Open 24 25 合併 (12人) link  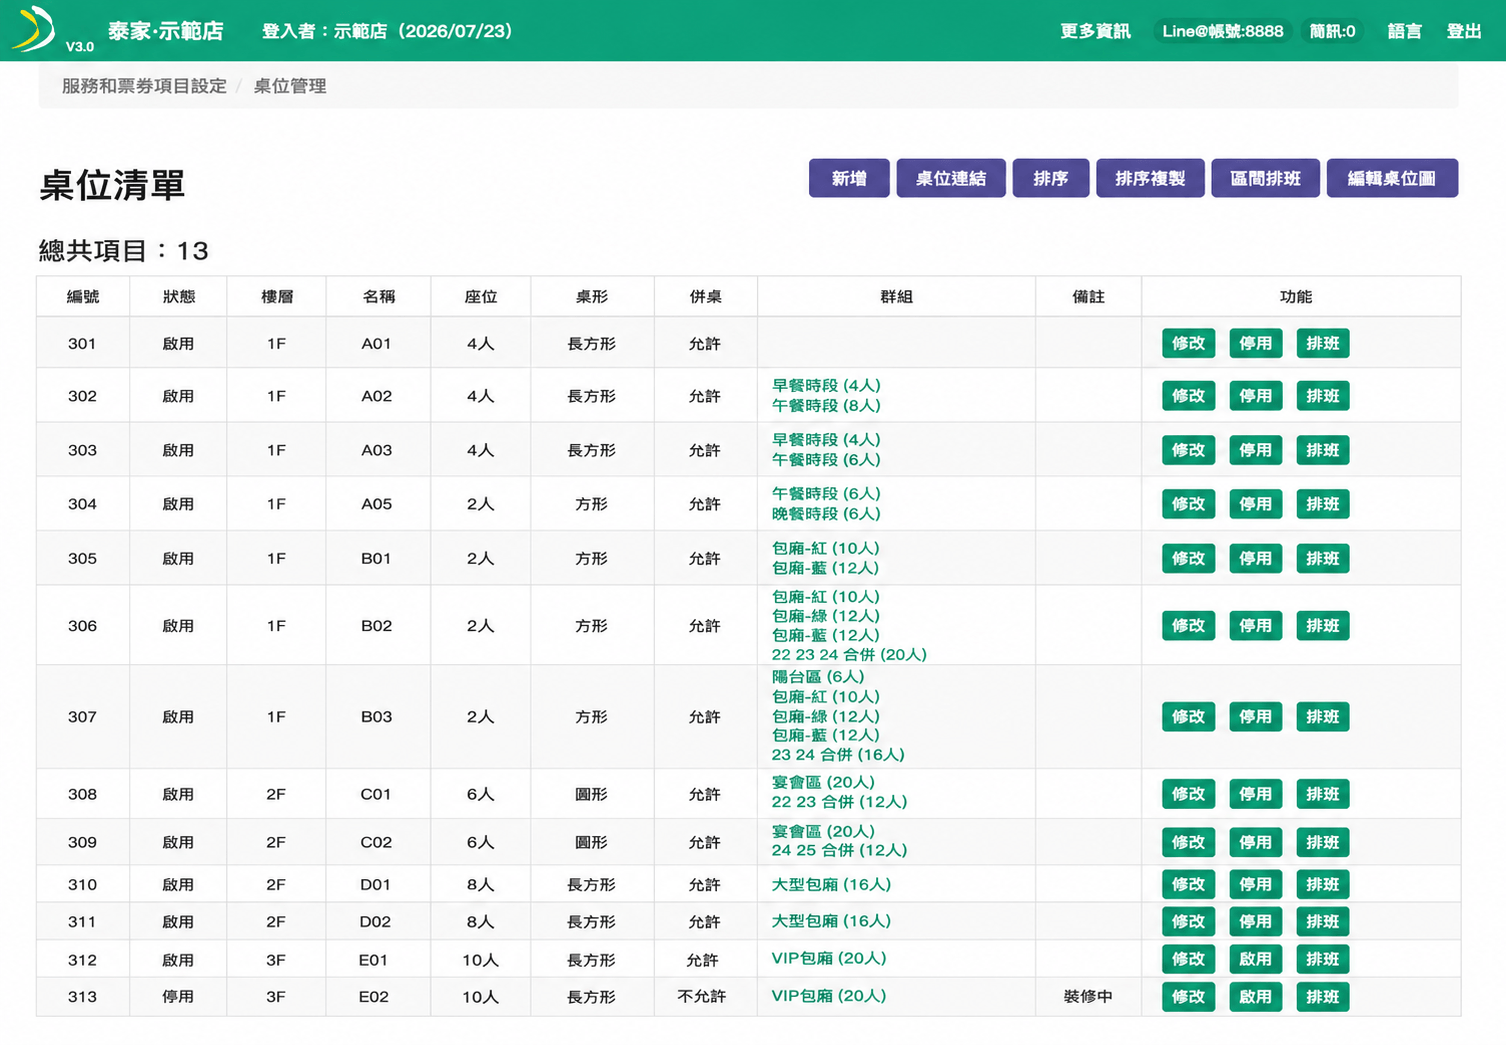(839, 851)
